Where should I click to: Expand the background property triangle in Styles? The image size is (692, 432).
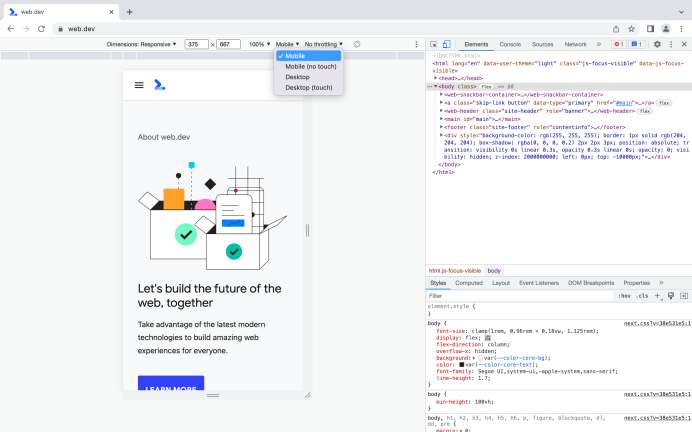(x=474, y=358)
